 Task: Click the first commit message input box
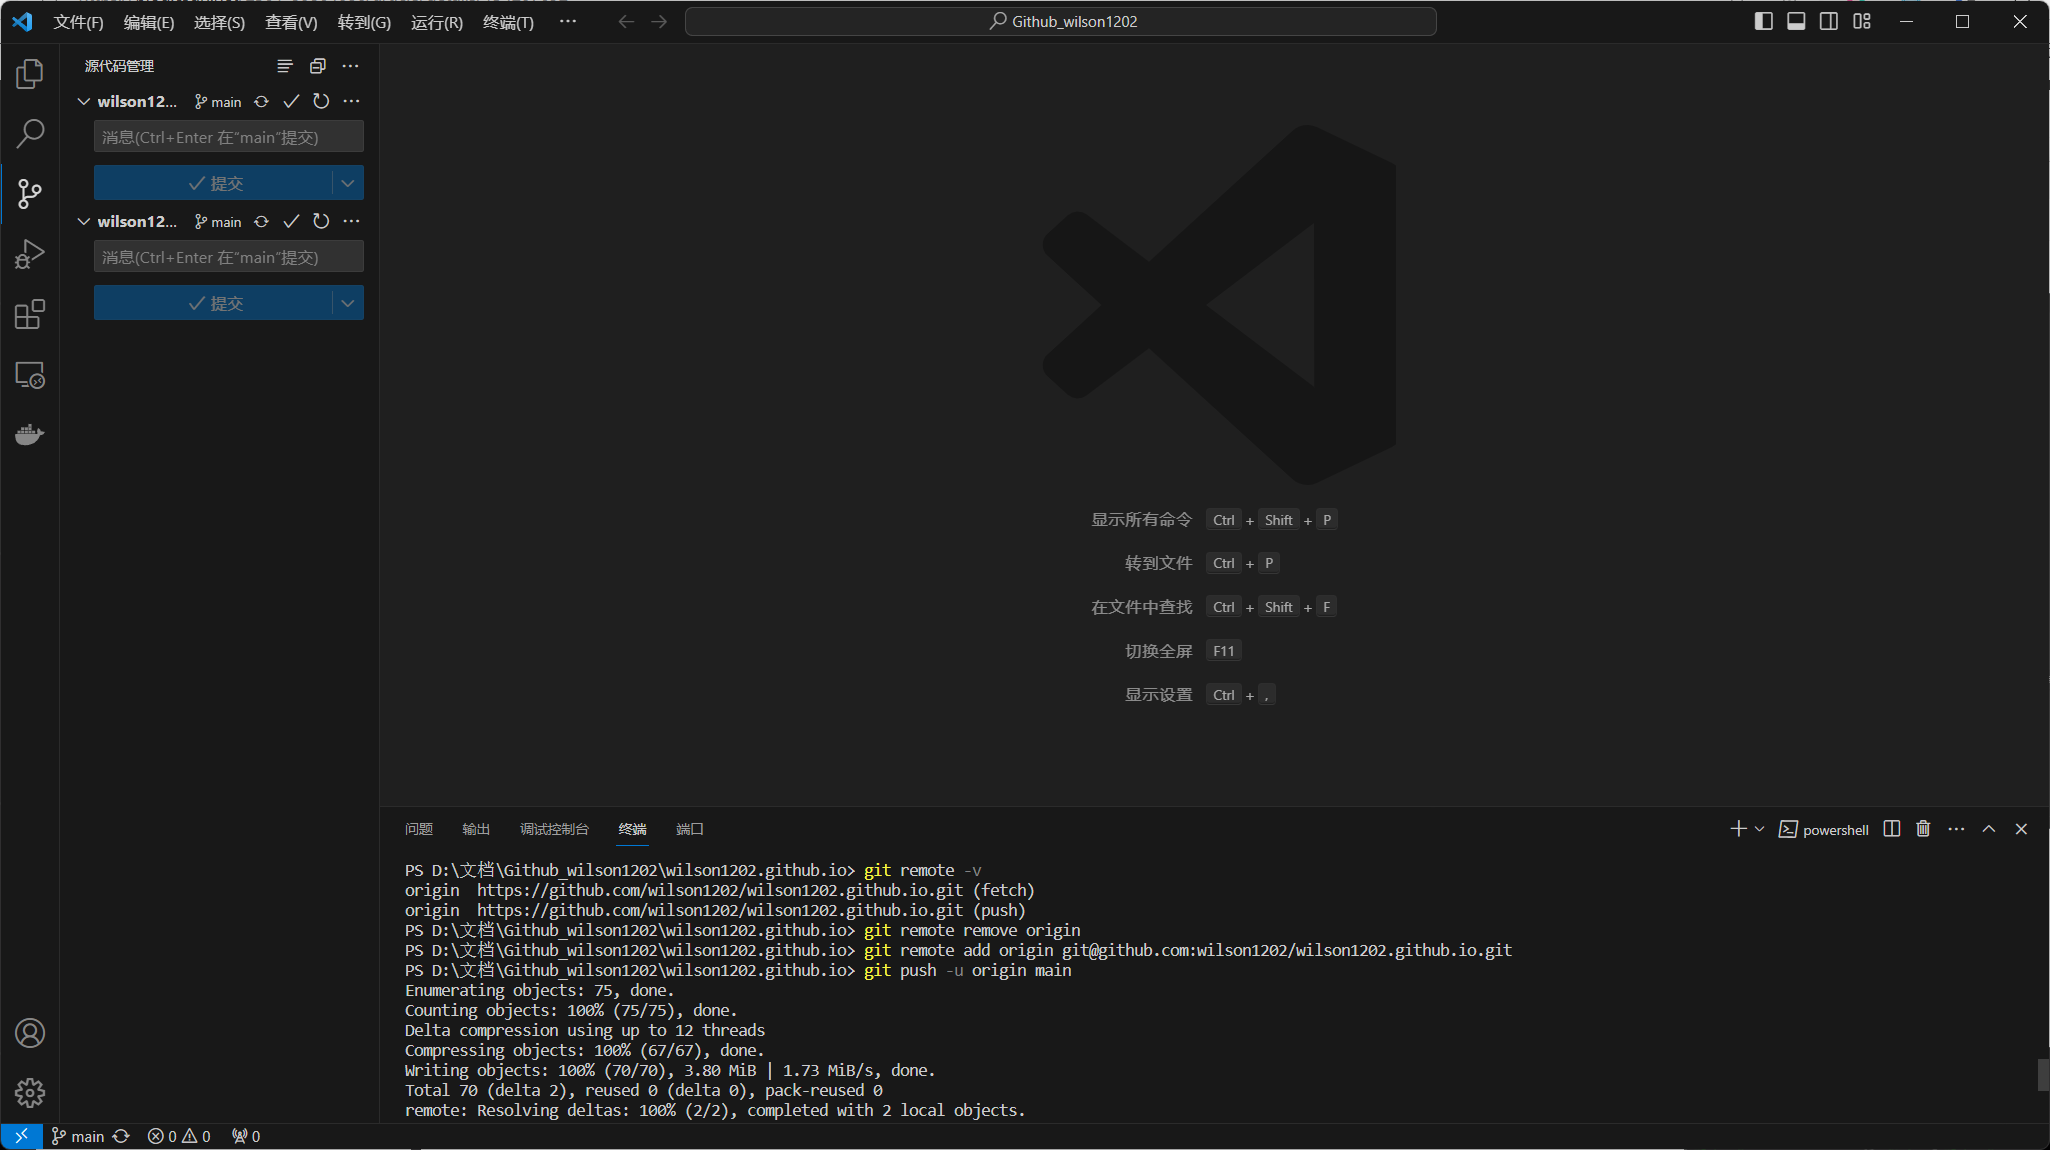228,137
